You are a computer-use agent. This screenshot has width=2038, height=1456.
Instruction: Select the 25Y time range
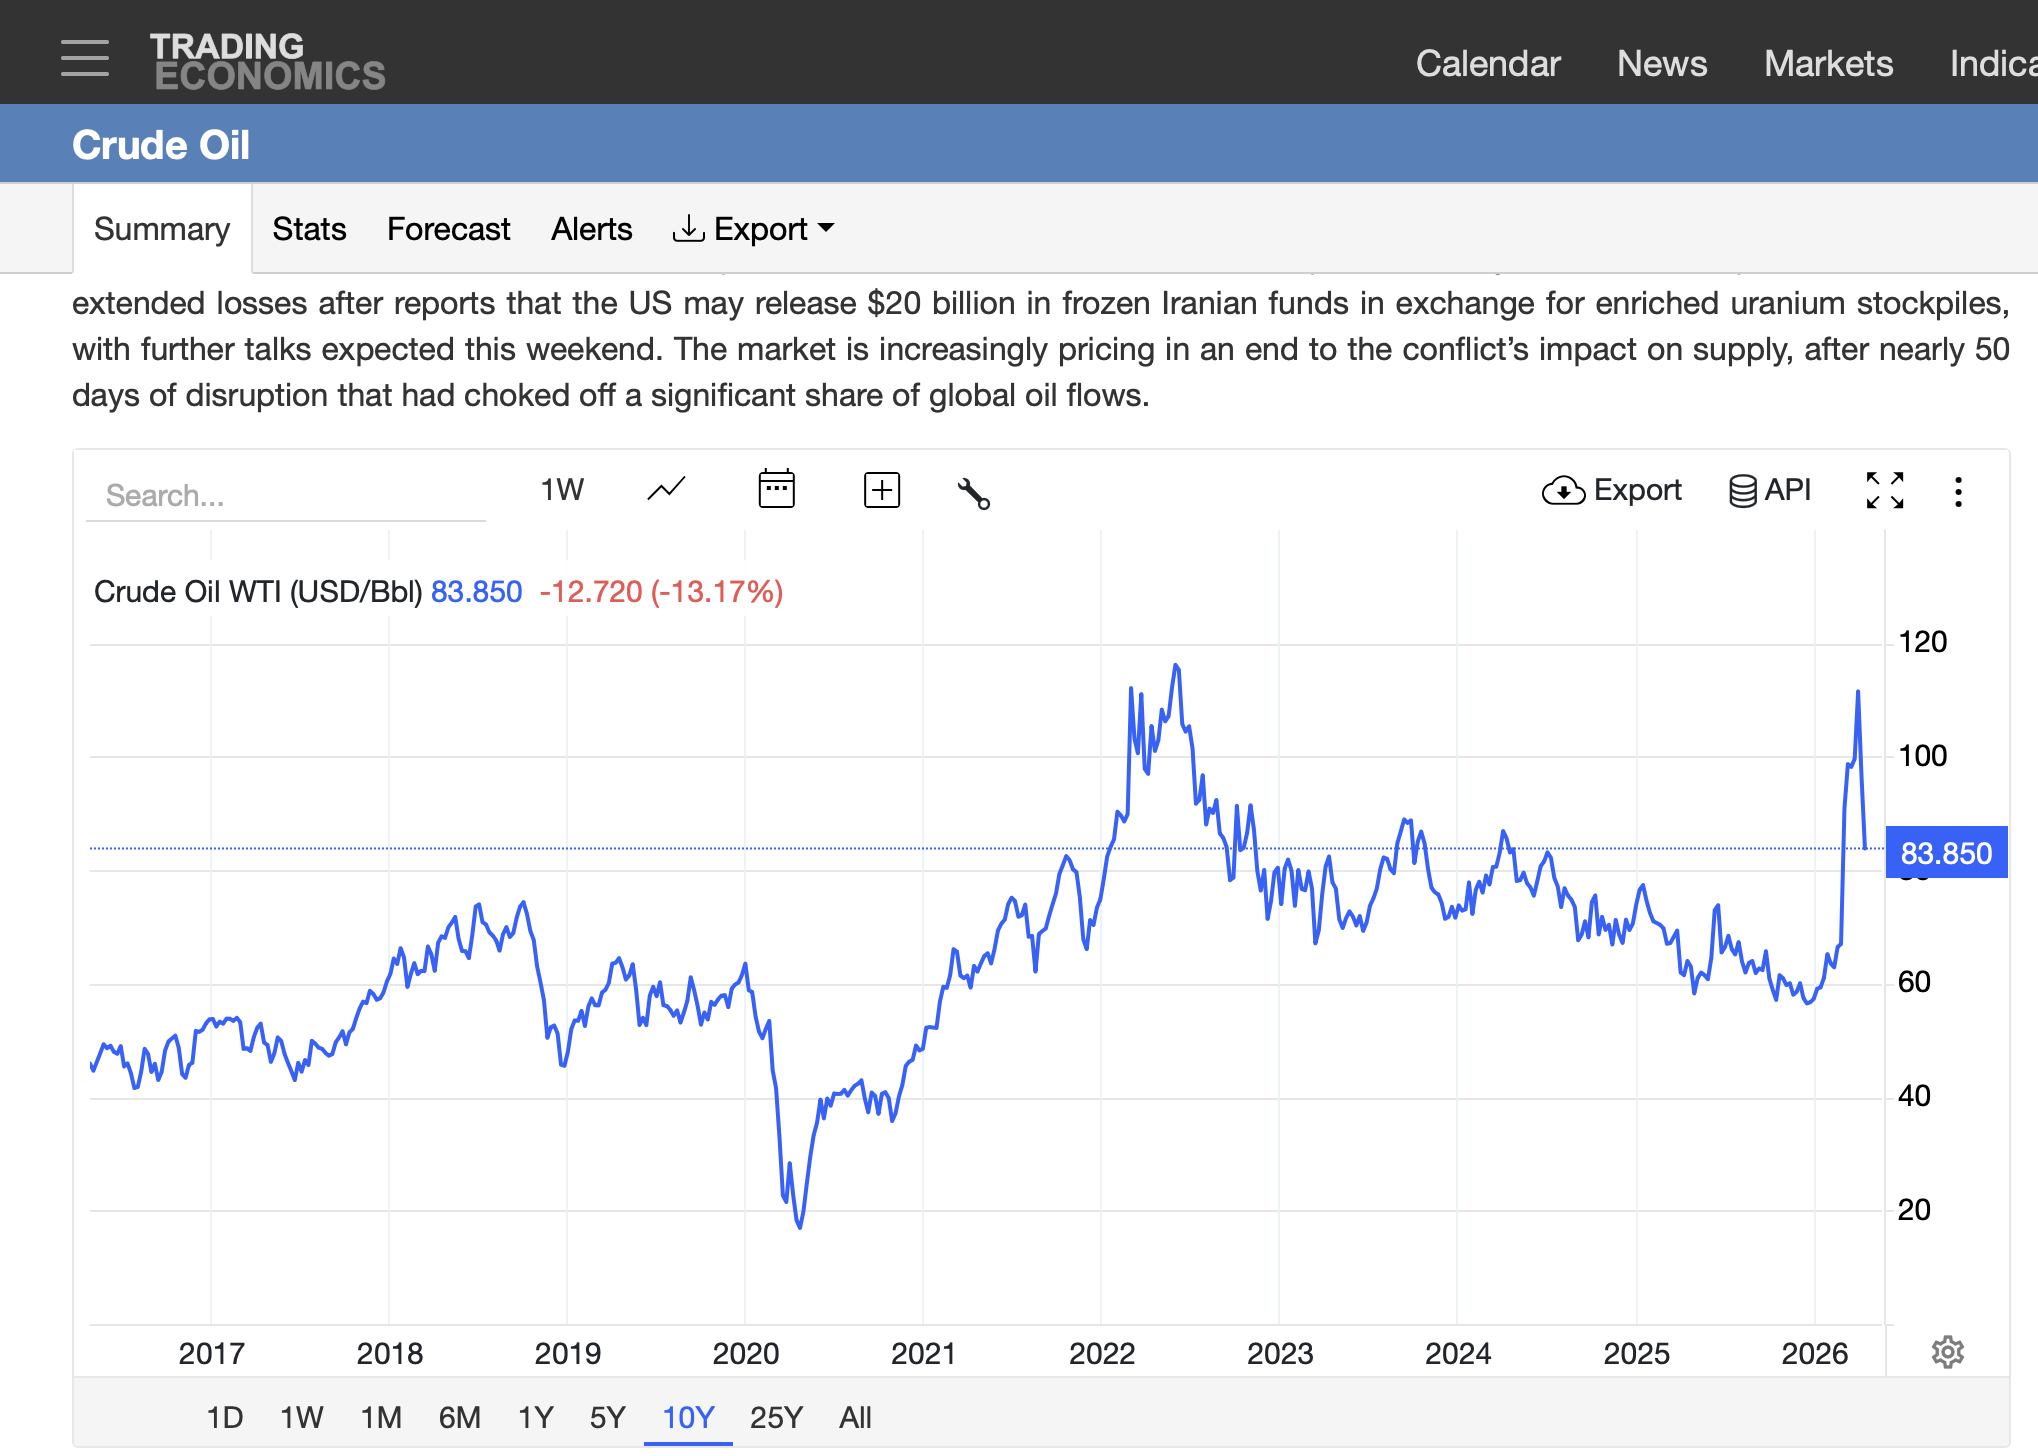[776, 1417]
